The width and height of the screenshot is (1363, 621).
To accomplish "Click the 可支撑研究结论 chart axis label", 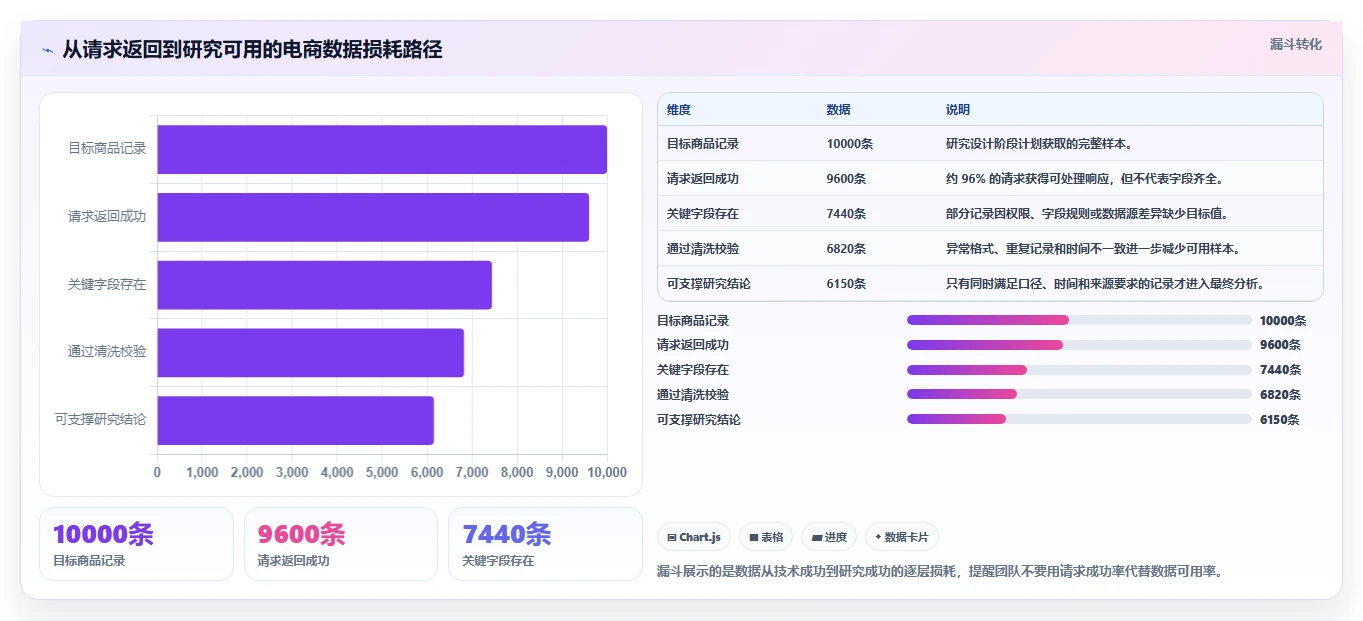I will pos(100,419).
